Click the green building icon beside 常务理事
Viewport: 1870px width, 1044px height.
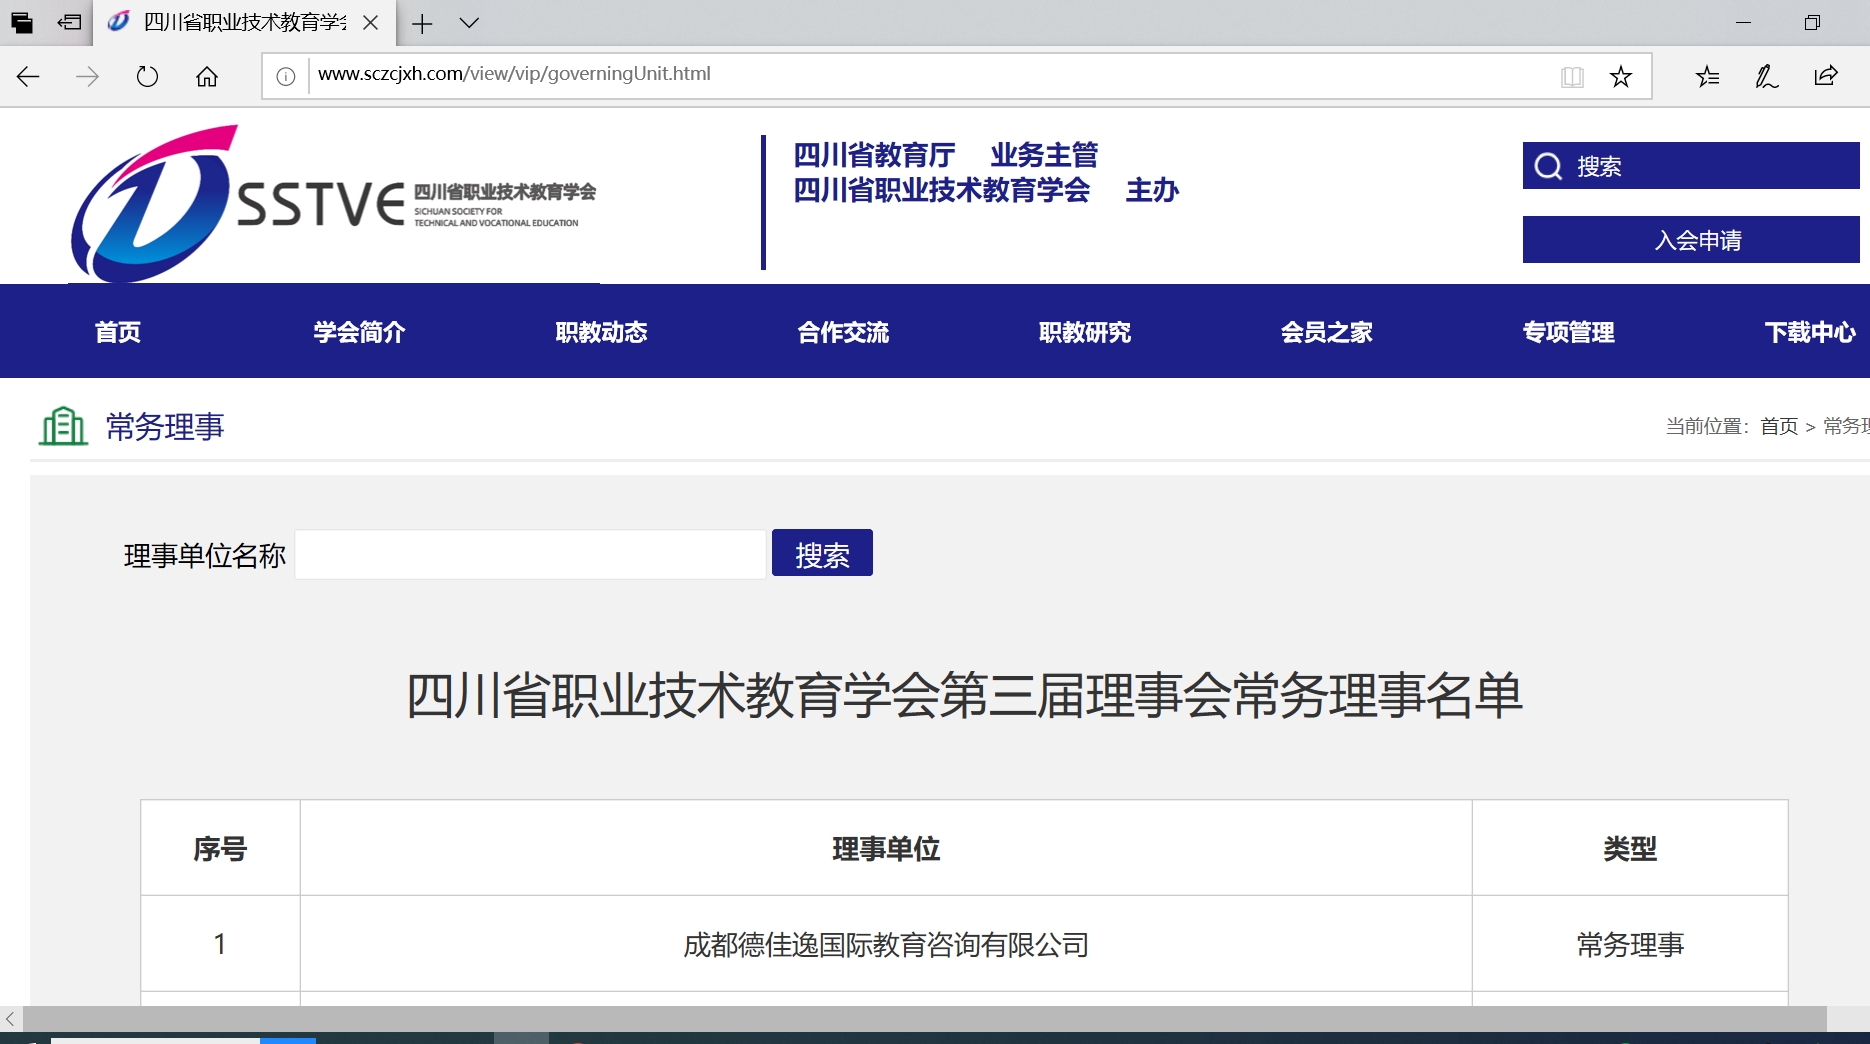(62, 425)
